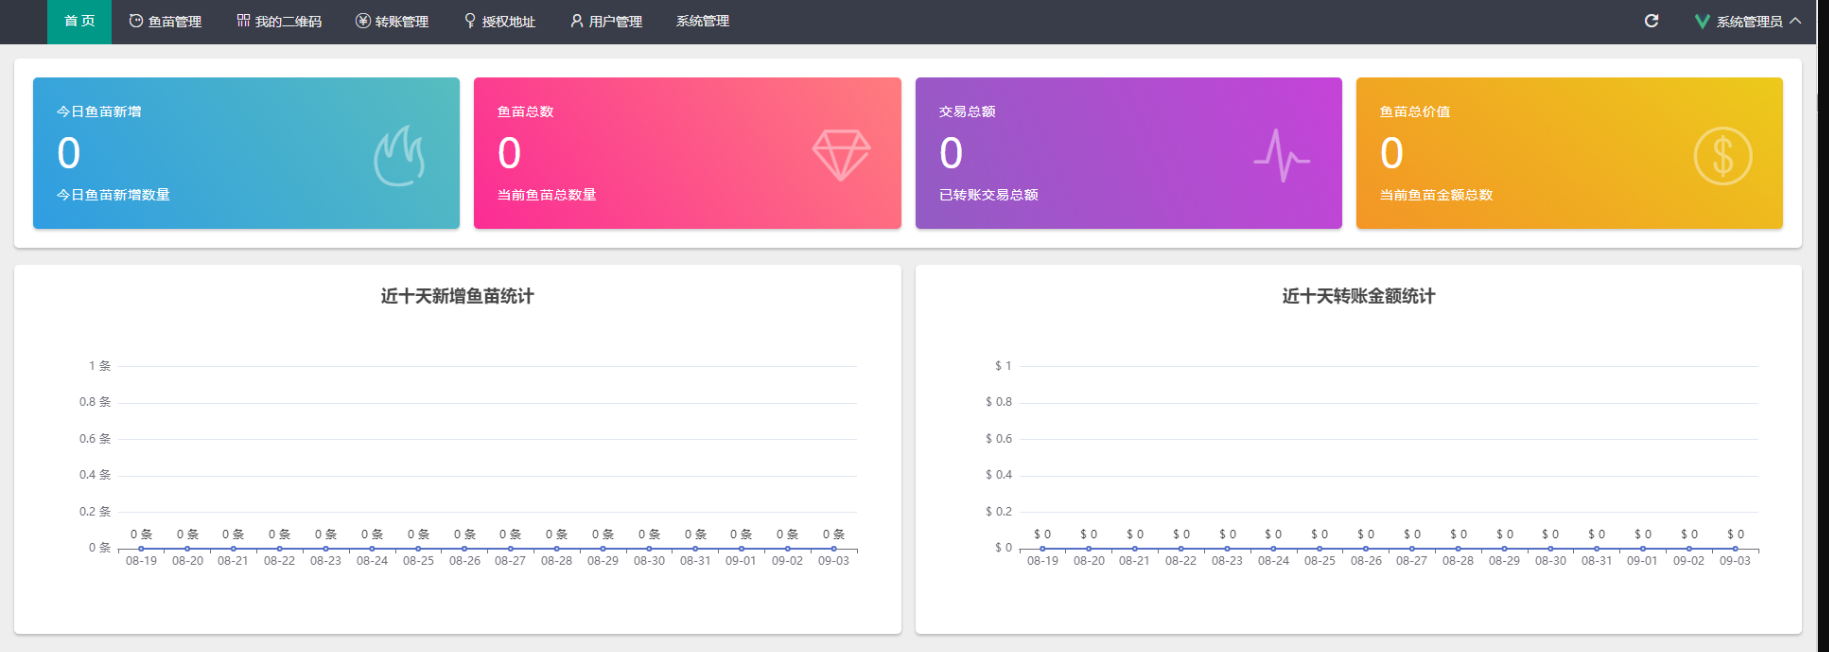
Task: Click the 08-19 data point in 鱼苗 chart
Action: pos(141,548)
